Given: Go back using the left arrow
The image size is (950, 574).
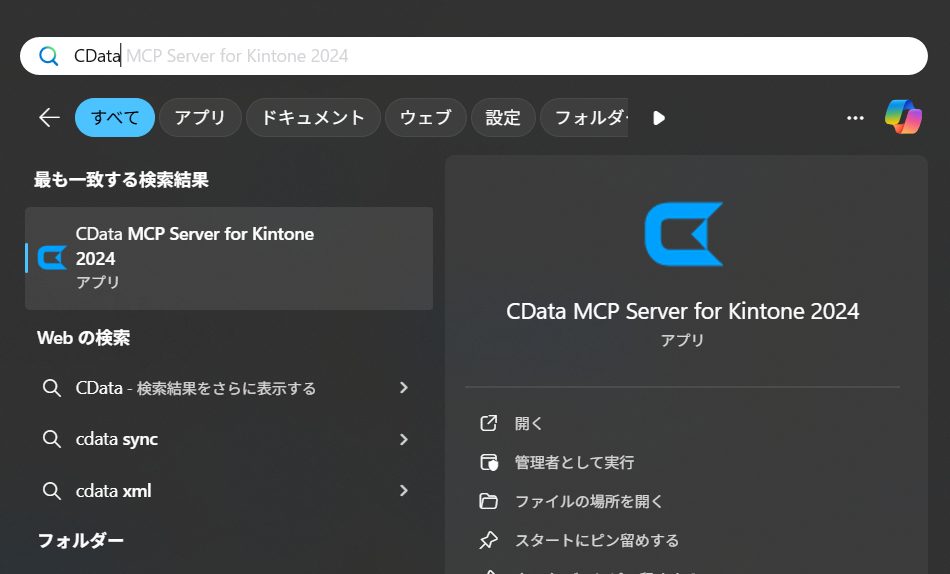Looking at the screenshot, I should 49,118.
